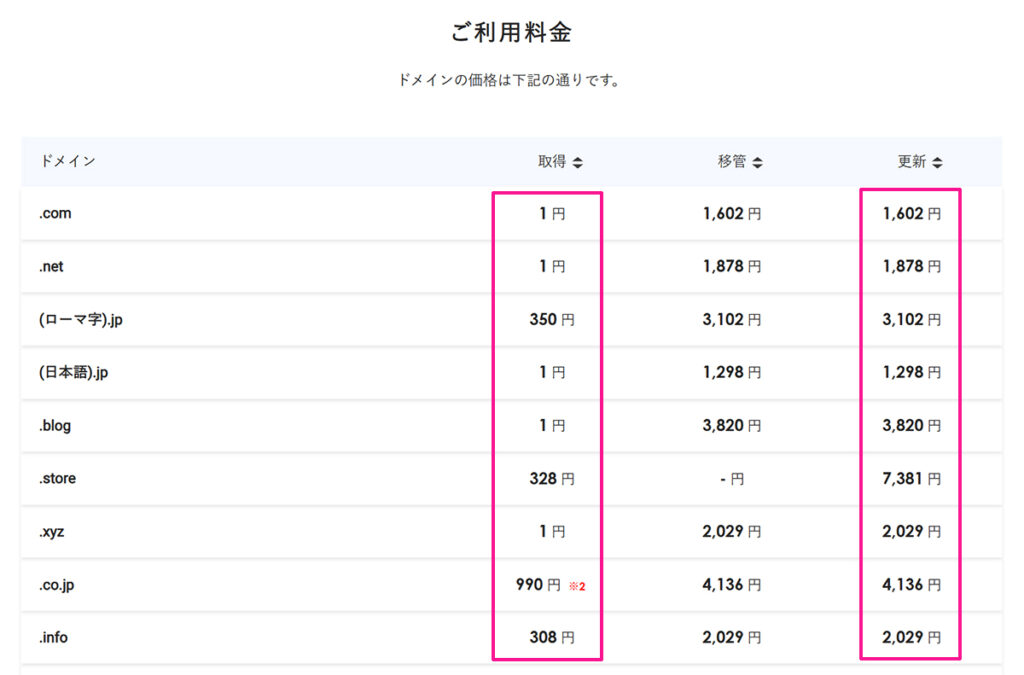Select the ドメイン column header
The width and height of the screenshot is (1024, 675).
pos(68,161)
